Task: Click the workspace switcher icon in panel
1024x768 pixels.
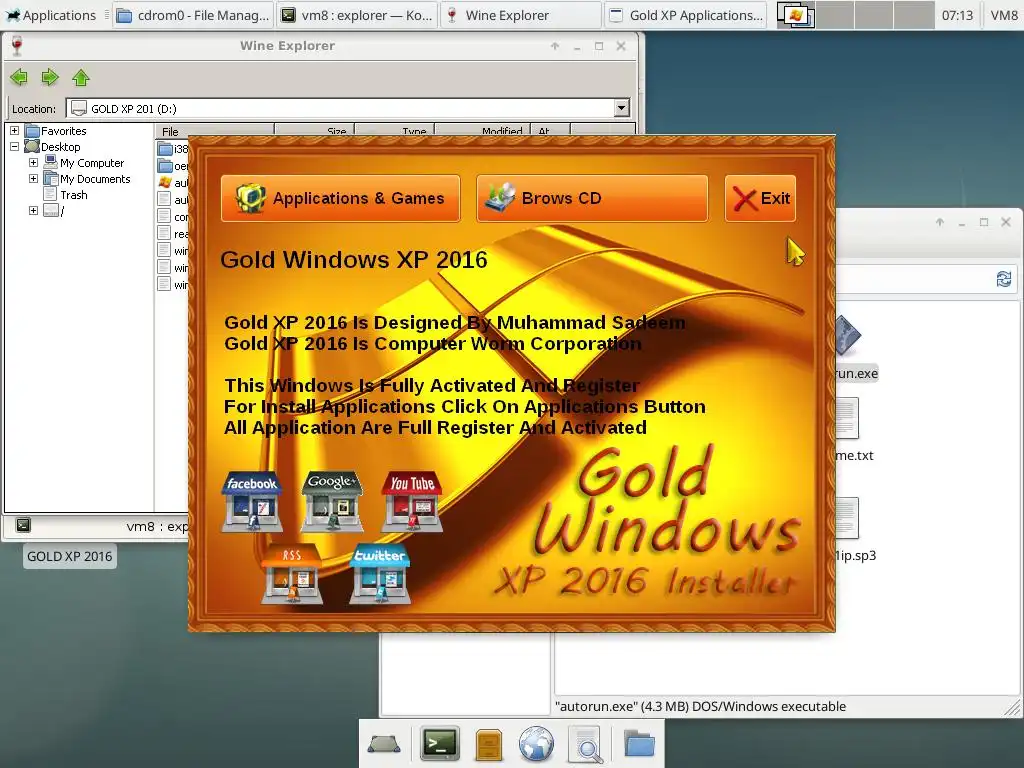Action: click(796, 15)
